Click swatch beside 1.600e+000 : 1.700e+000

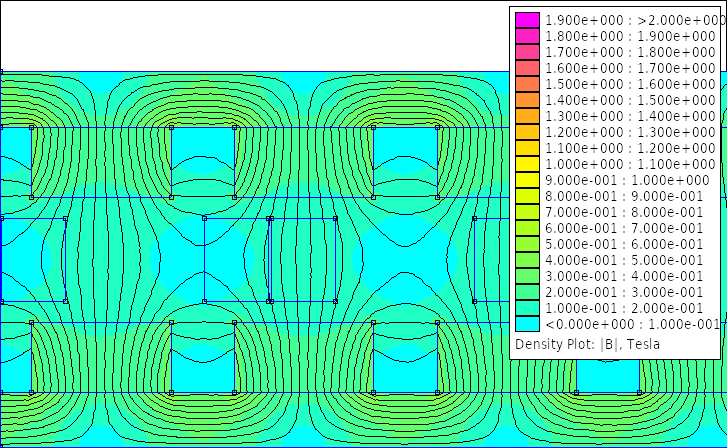click(527, 68)
